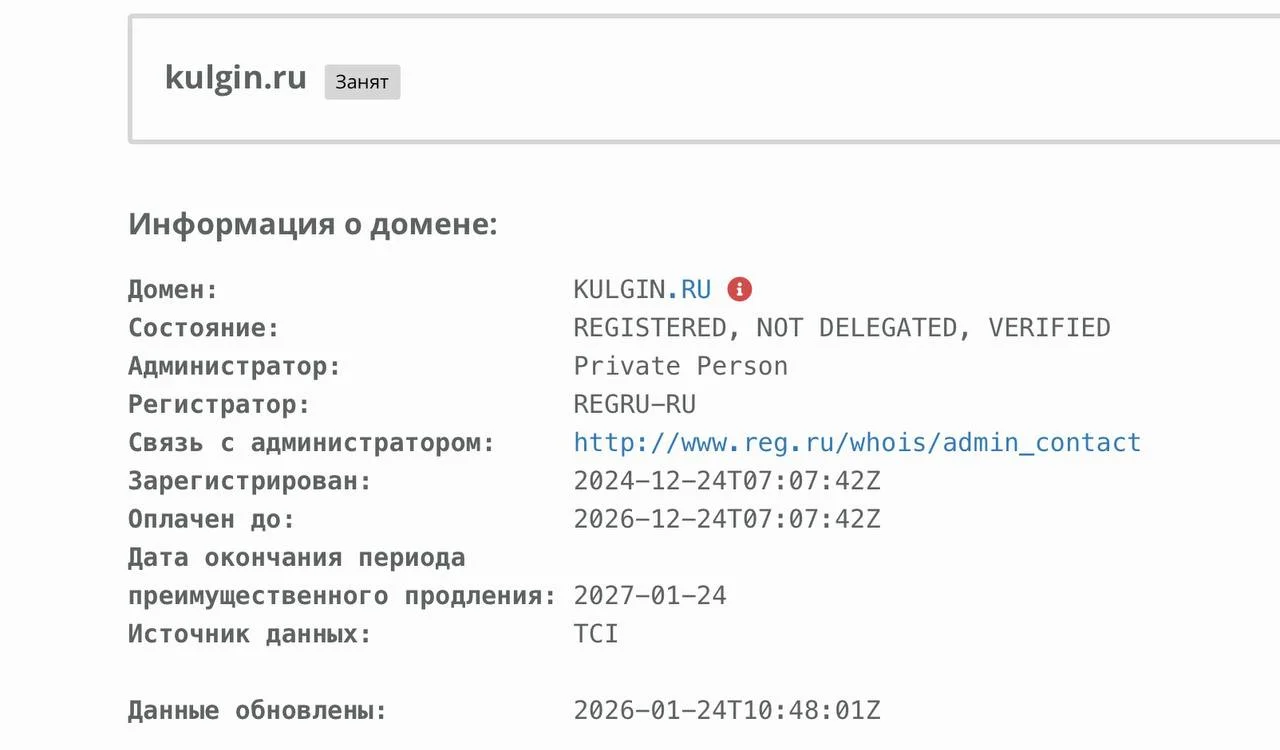
Task: Click the KULGIN.RU domain value
Action: pos(641,290)
